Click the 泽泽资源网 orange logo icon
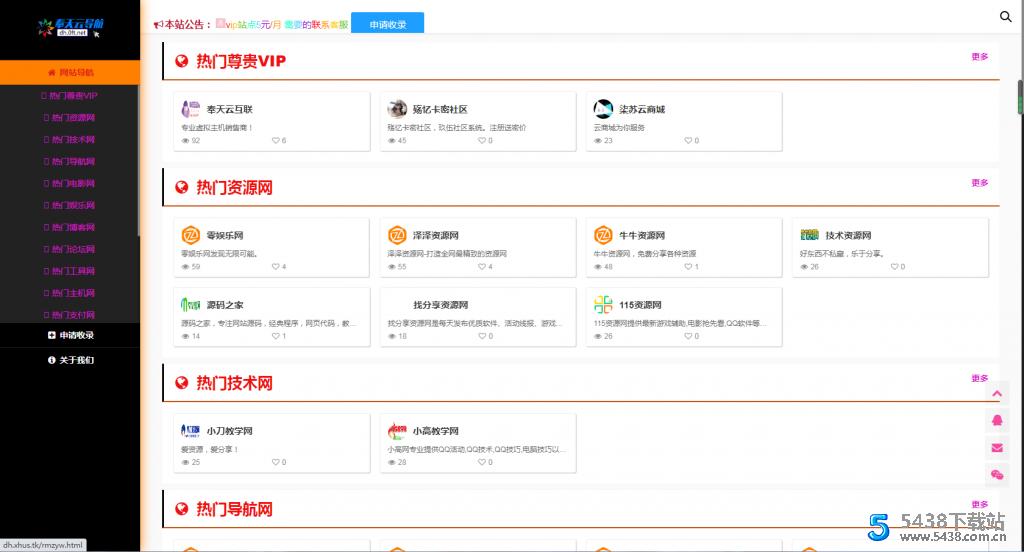The image size is (1024, 552). point(396,235)
